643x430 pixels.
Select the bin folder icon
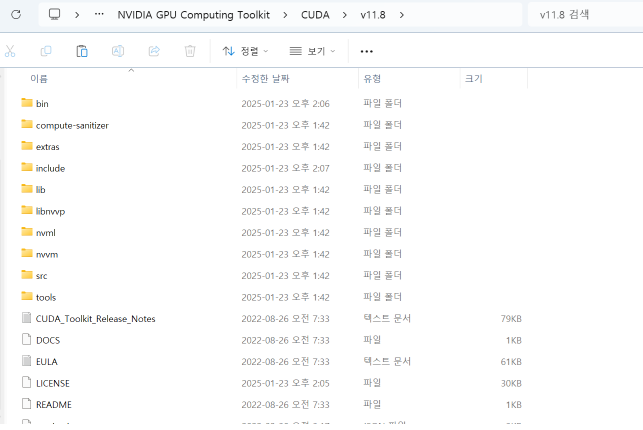point(27,103)
